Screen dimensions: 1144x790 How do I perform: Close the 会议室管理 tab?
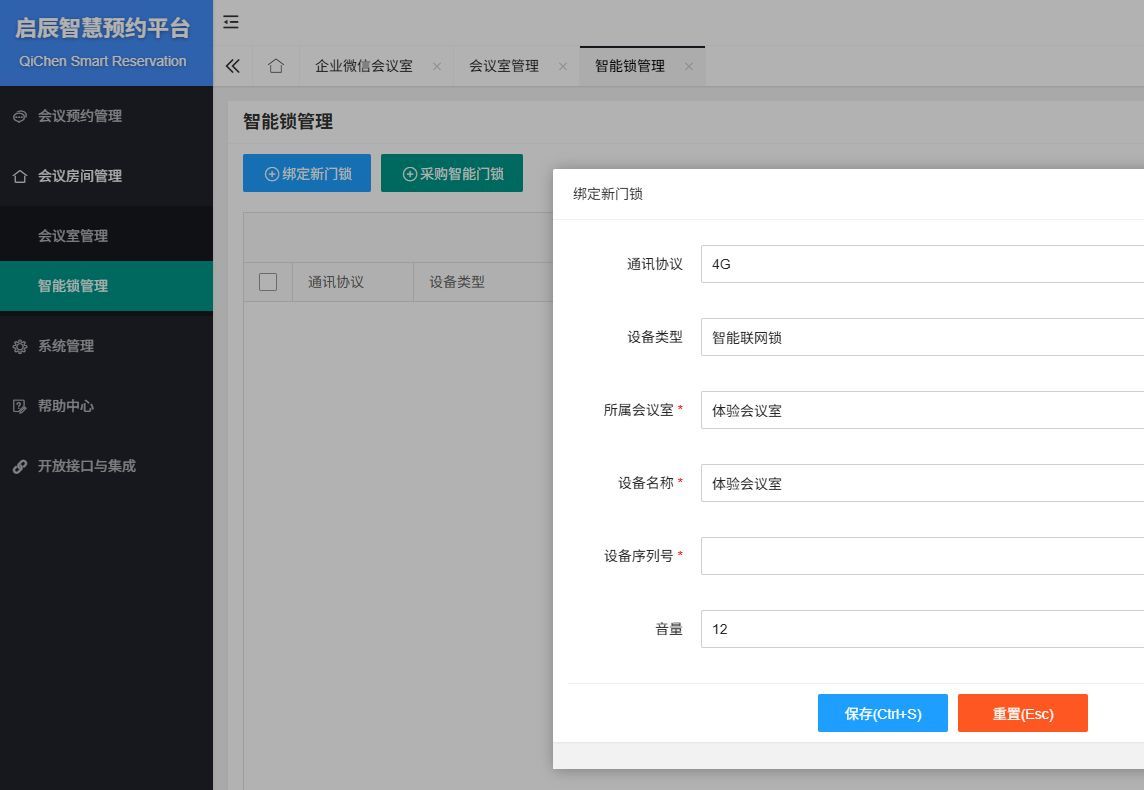pyautogui.click(x=563, y=66)
